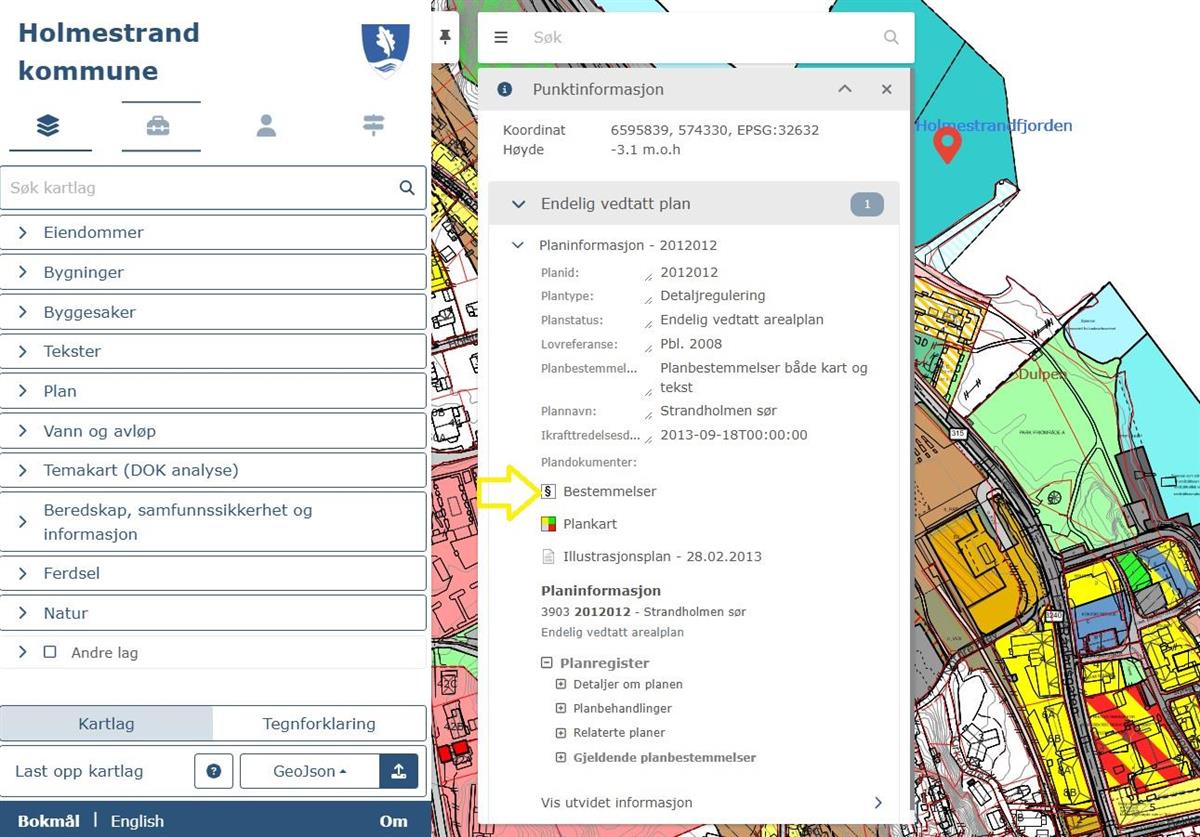Open the layers stack icon tab
The height and width of the screenshot is (837, 1200).
[x=48, y=126]
